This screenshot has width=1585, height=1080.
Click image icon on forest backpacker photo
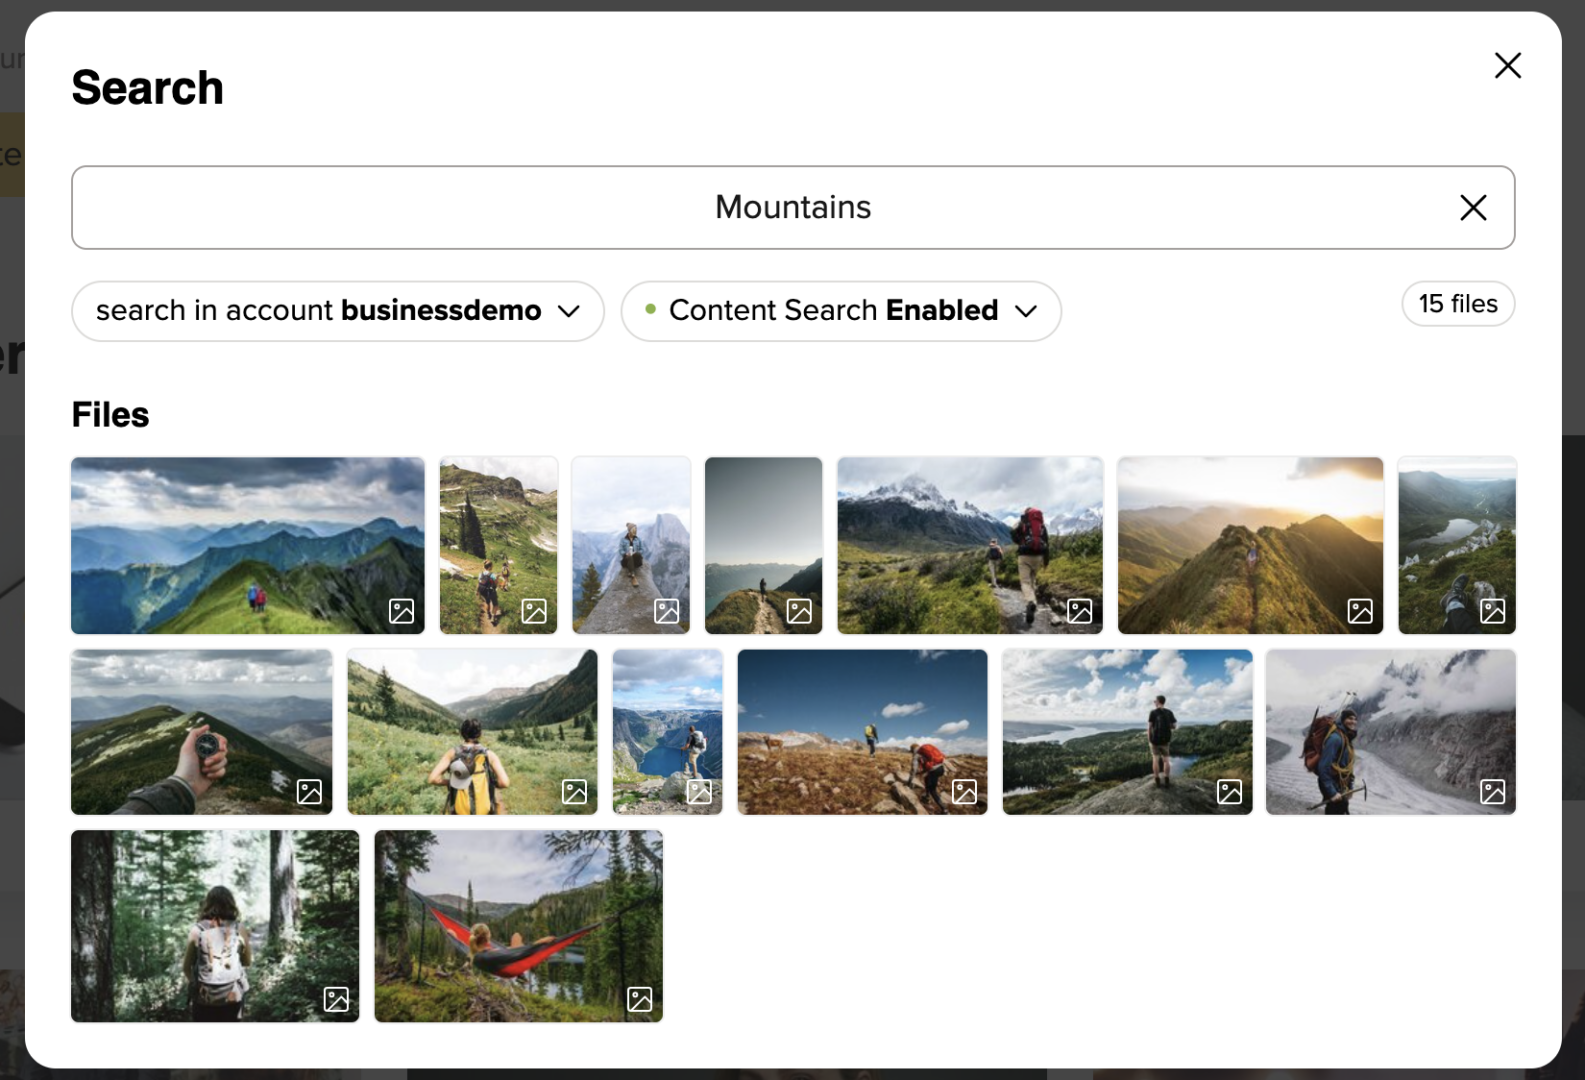tap(337, 998)
